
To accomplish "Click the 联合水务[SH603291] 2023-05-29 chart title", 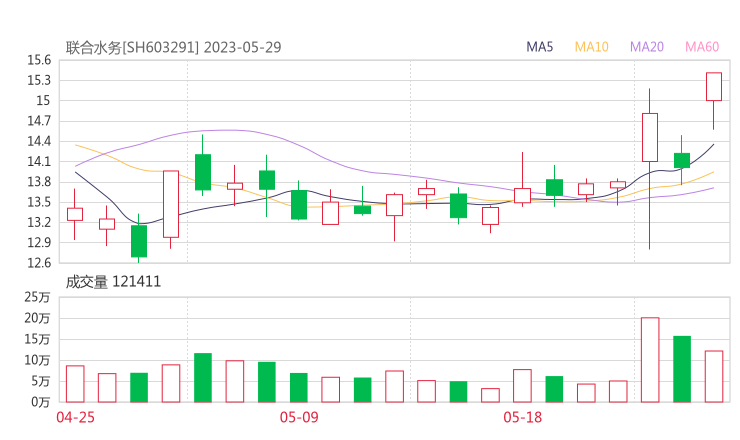I will pos(173,48).
